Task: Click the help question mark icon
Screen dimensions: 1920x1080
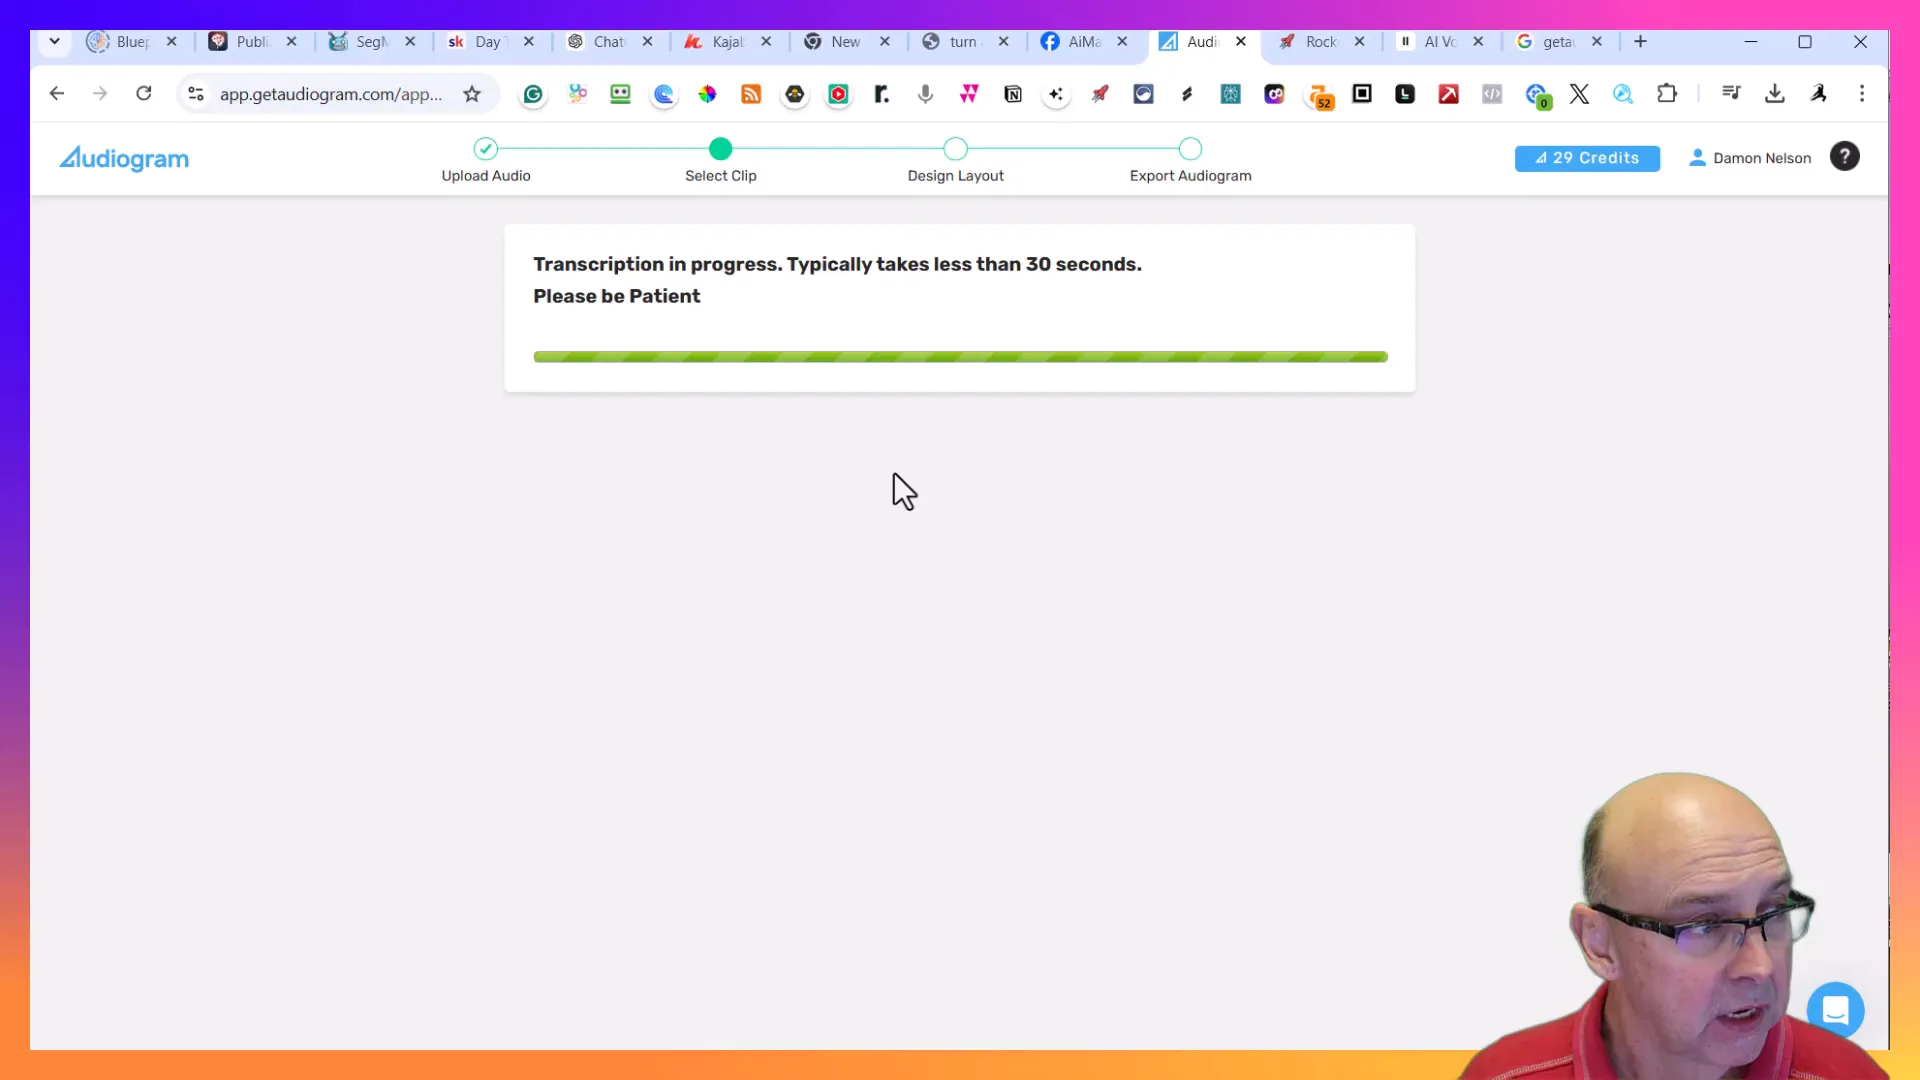Action: click(1846, 157)
